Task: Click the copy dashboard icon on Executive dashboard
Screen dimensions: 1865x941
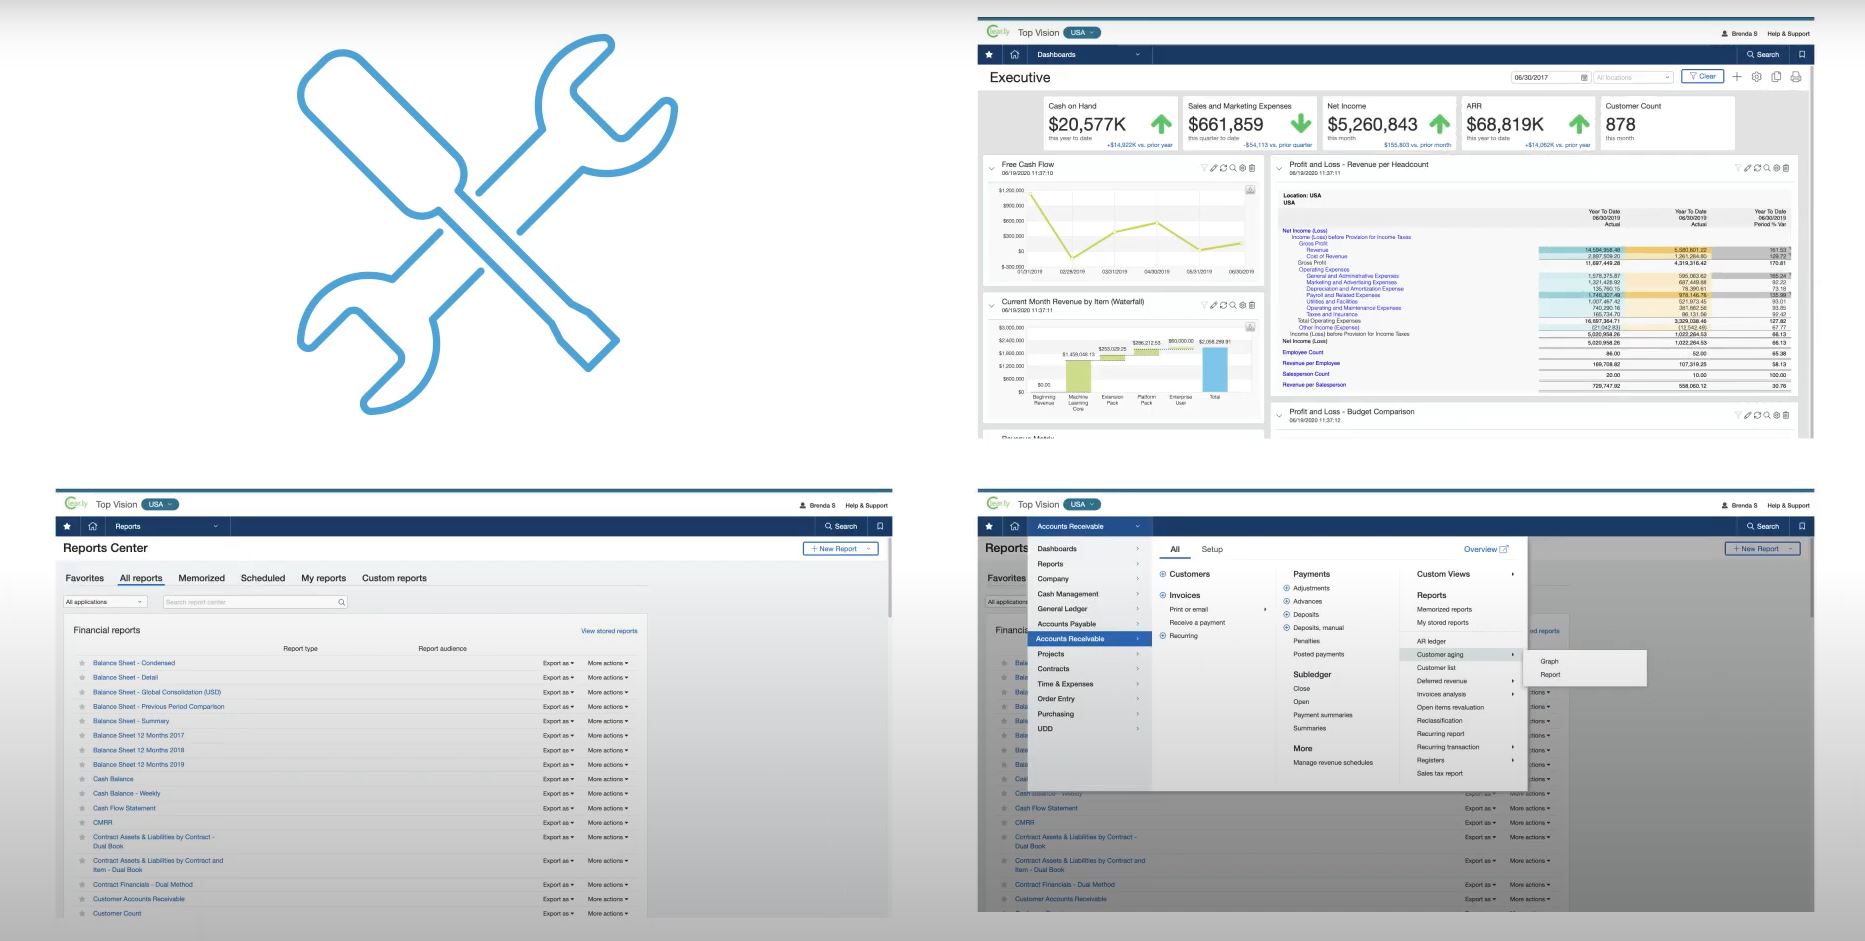Action: [x=1776, y=77]
